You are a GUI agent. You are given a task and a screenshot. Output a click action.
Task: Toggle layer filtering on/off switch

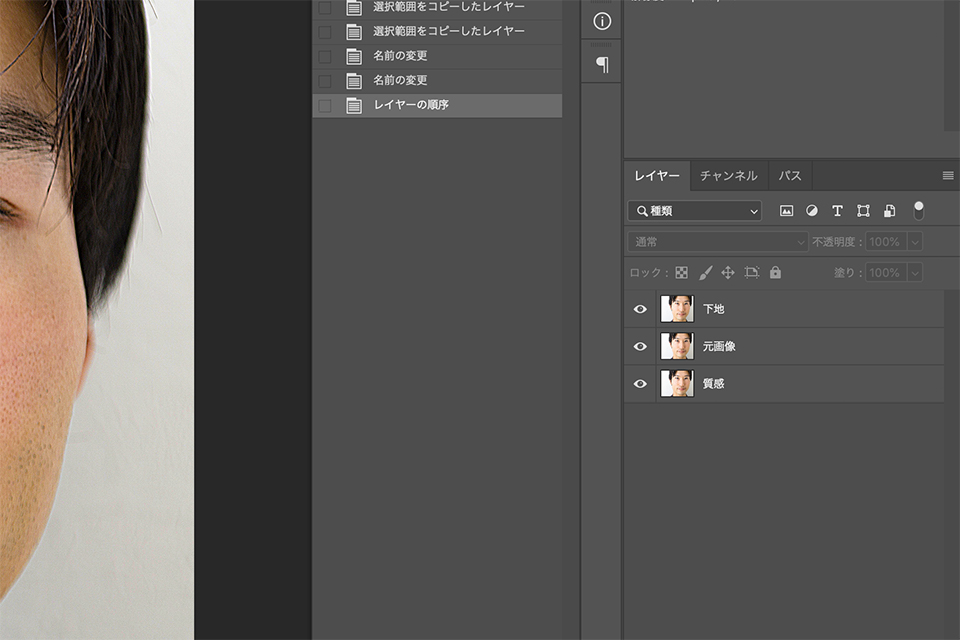[x=918, y=211]
